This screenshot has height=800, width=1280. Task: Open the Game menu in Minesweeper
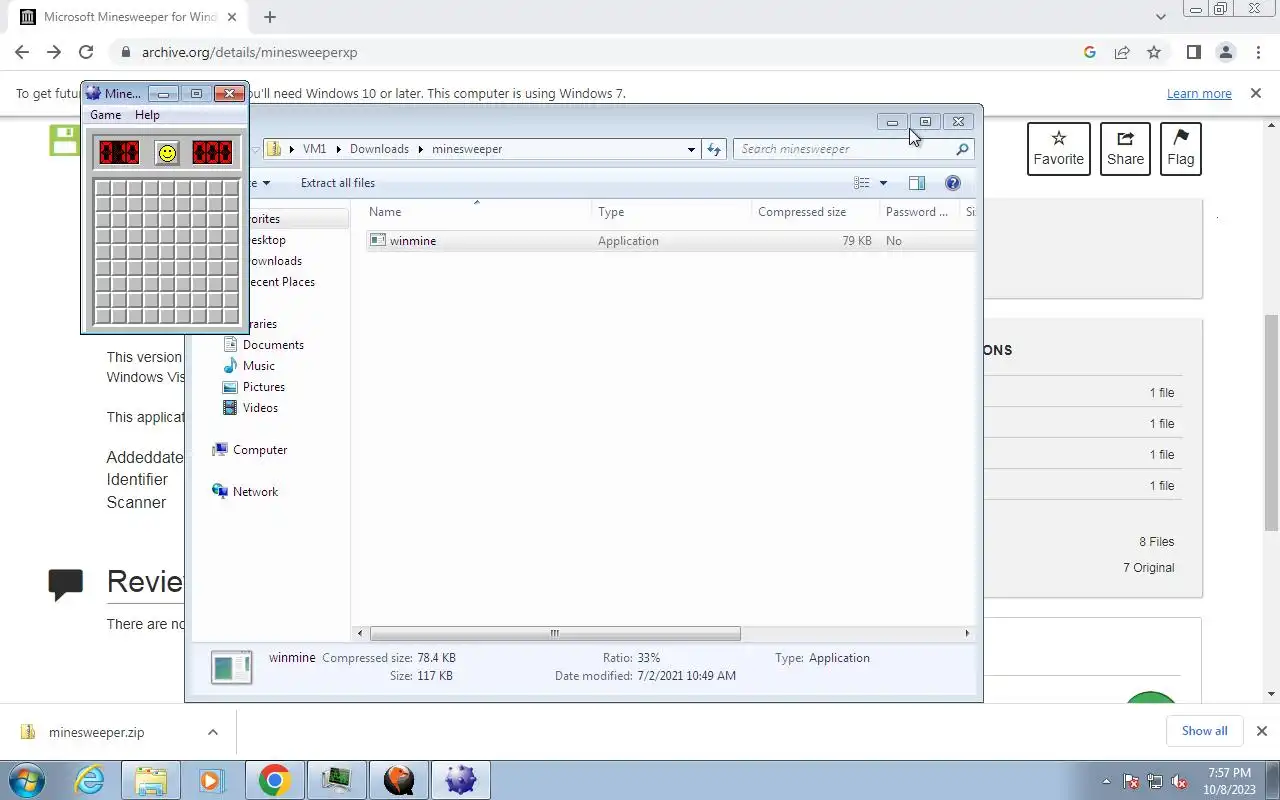[105, 115]
